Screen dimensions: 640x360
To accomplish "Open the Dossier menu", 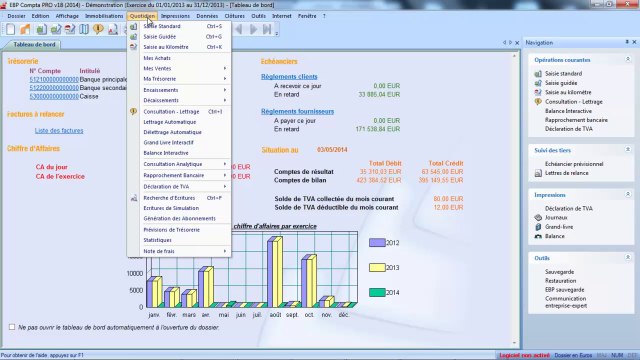I will [16, 16].
